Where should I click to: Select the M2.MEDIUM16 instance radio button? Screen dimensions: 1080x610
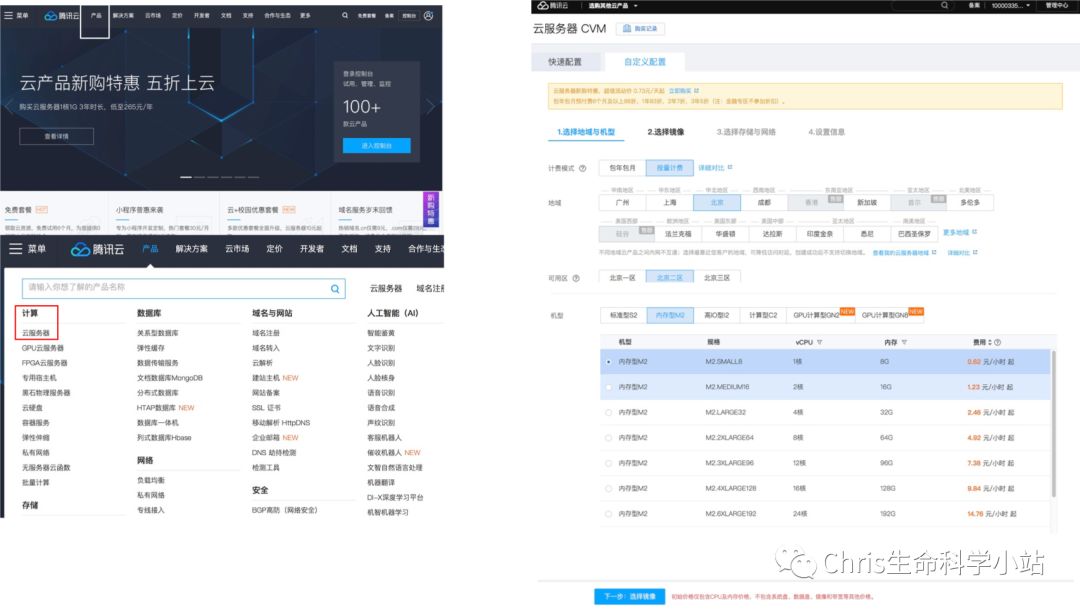(608, 388)
